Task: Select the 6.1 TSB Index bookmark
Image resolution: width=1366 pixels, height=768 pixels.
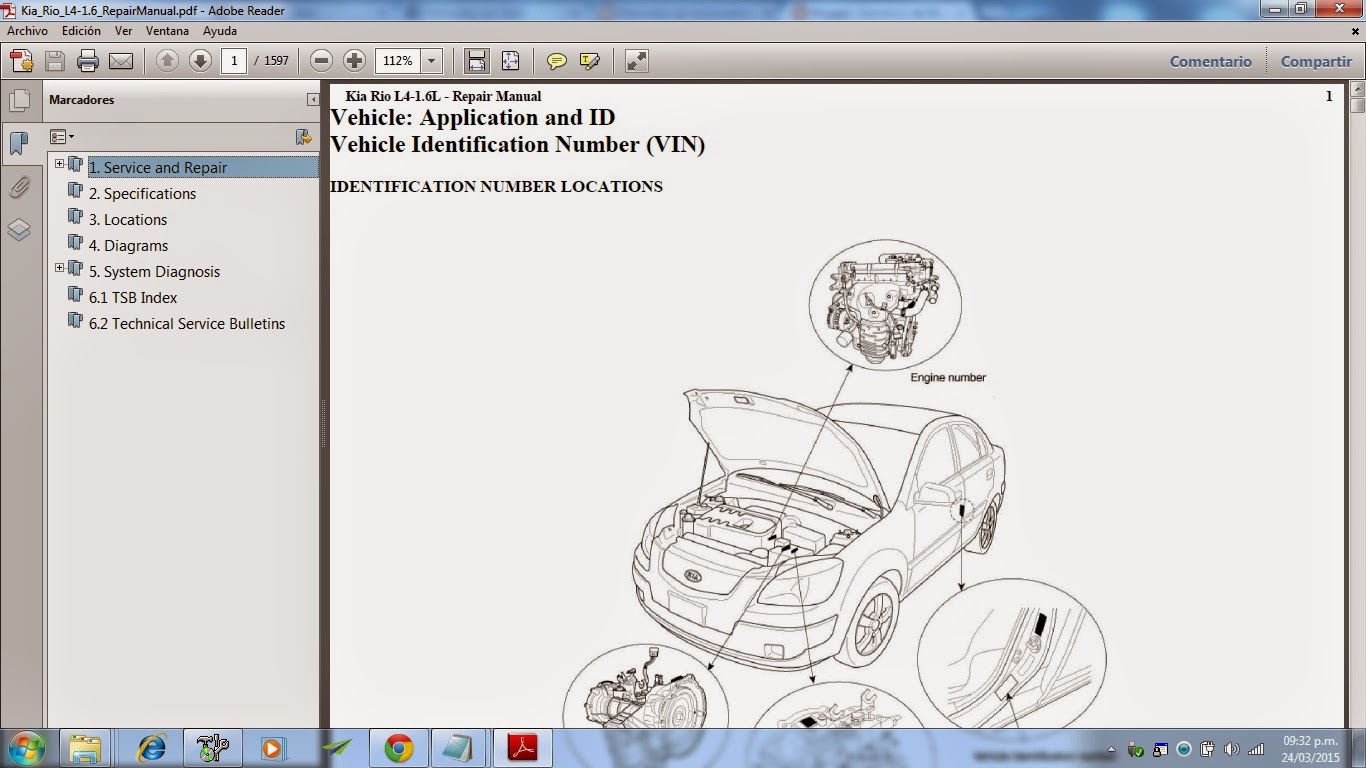Action: [x=133, y=298]
